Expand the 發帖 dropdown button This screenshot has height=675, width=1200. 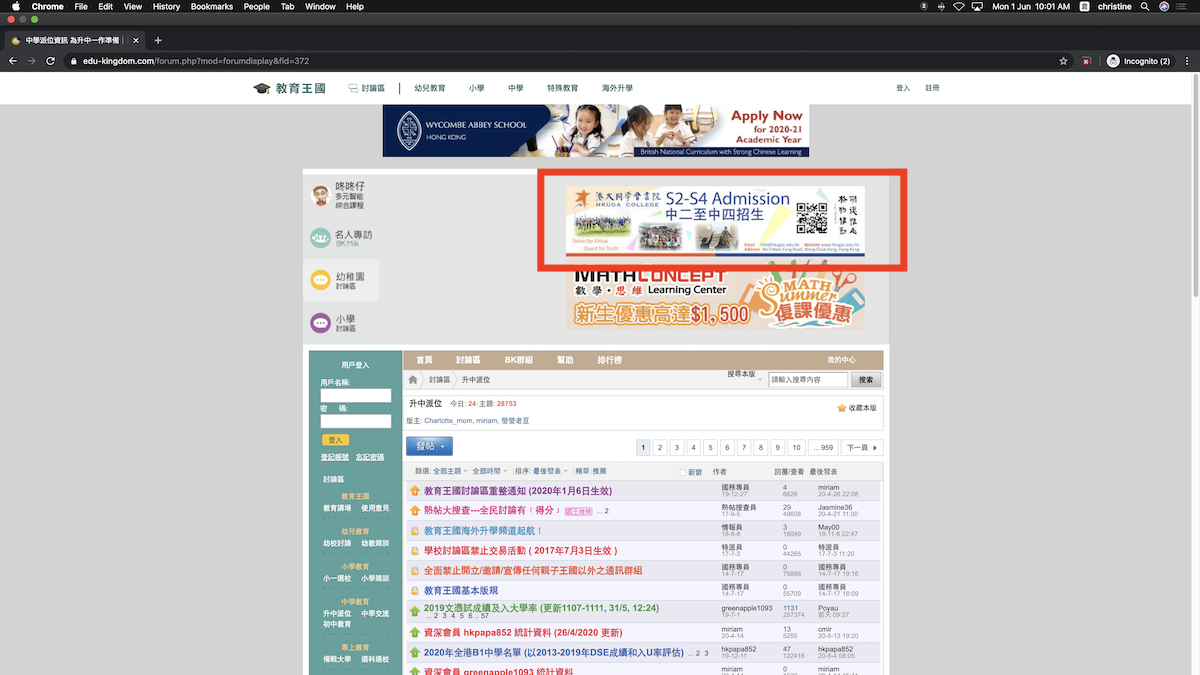point(430,446)
